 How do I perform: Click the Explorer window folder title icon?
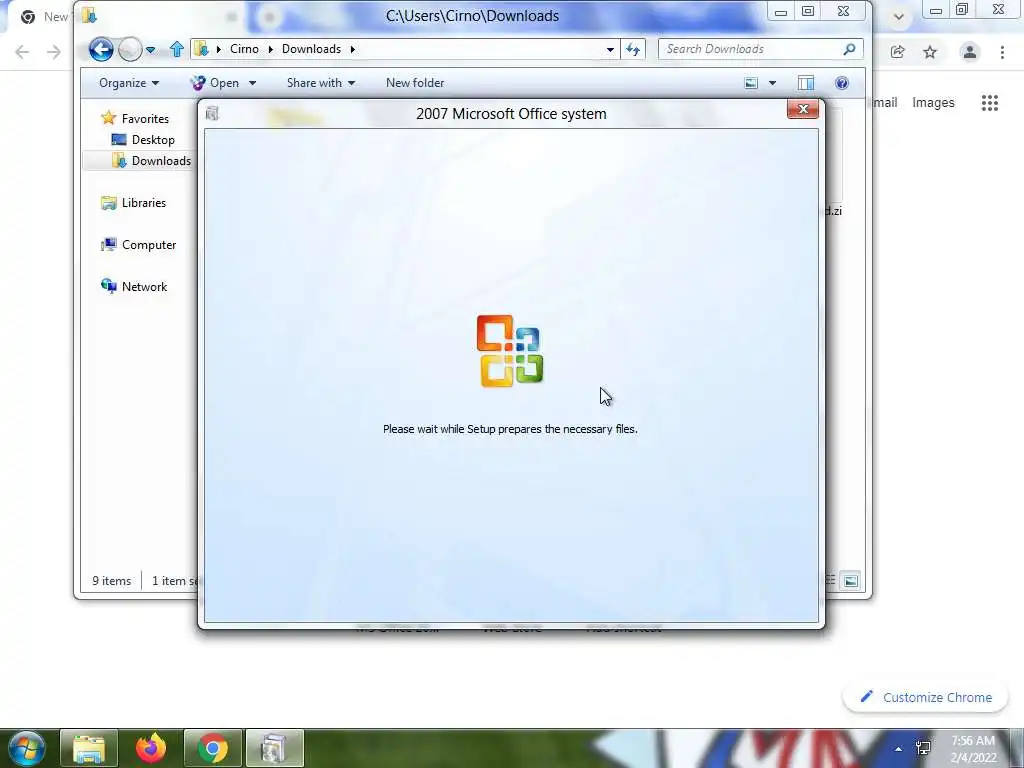90,15
